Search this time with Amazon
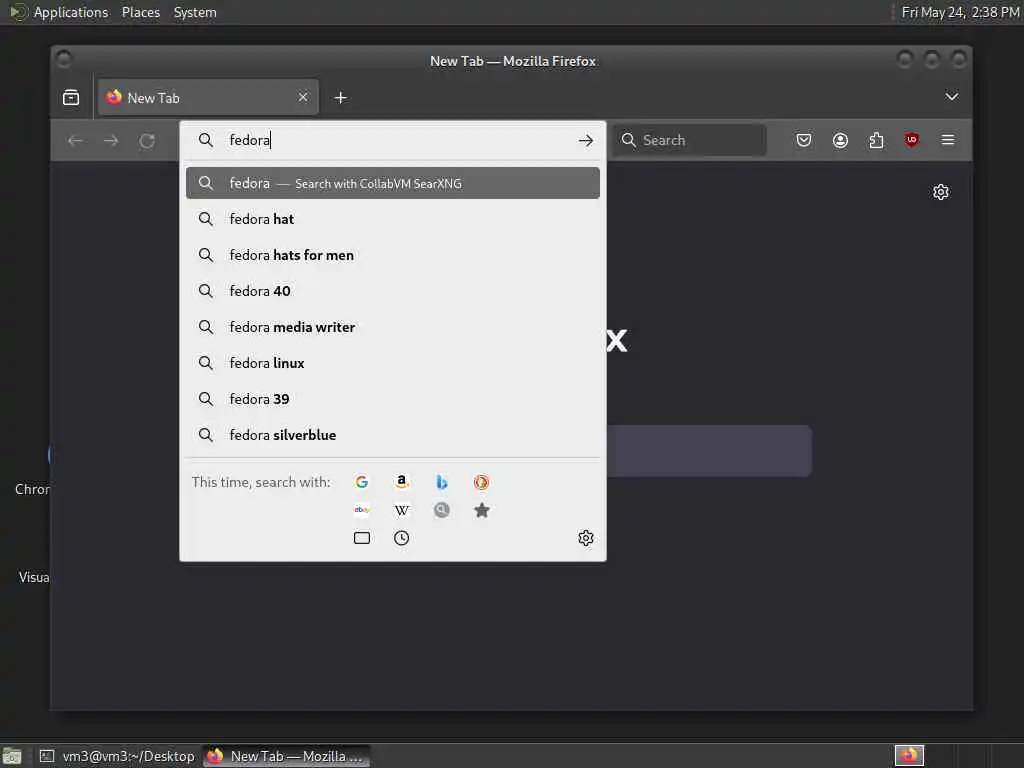 pos(402,482)
